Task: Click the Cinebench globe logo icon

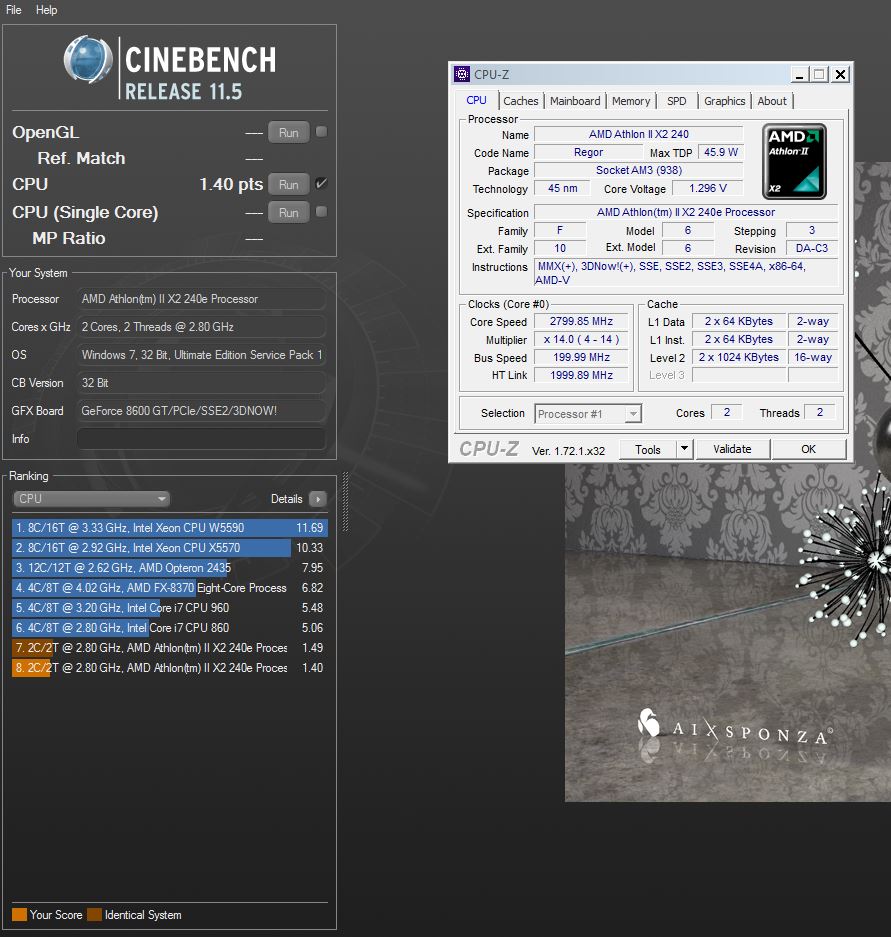Action: (x=88, y=59)
